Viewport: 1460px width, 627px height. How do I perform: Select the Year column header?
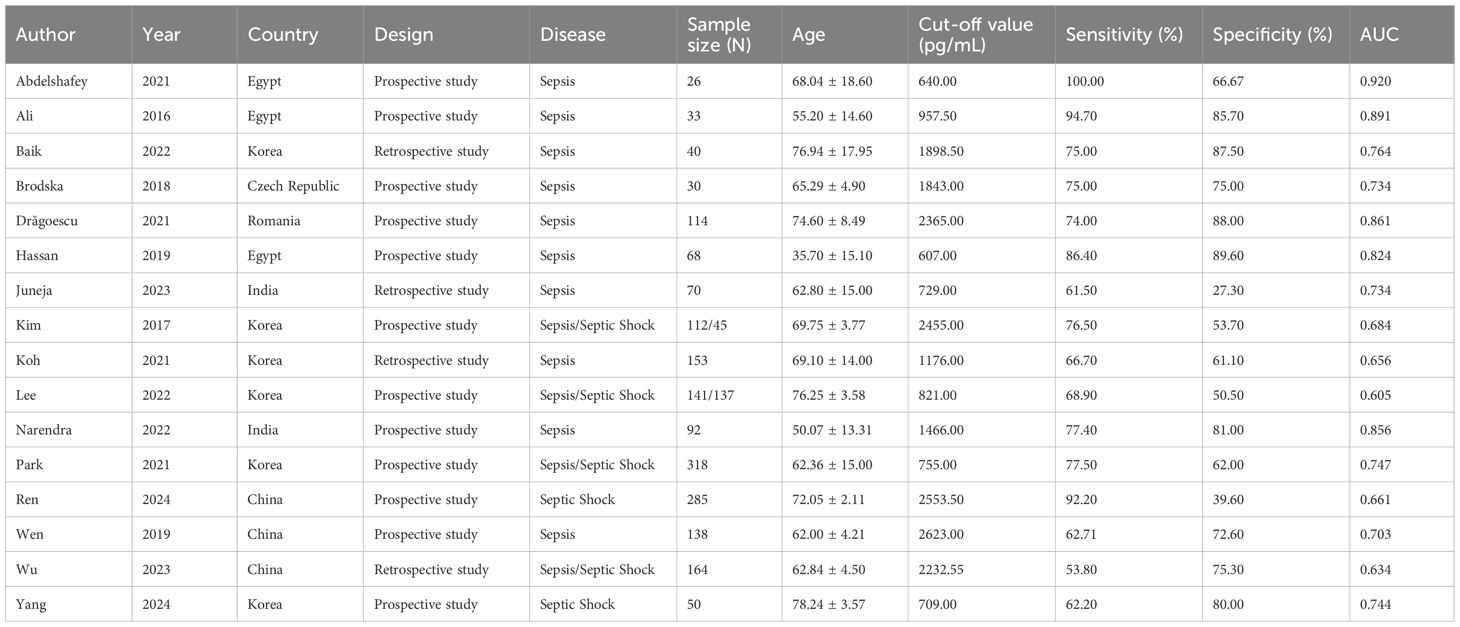(160, 35)
